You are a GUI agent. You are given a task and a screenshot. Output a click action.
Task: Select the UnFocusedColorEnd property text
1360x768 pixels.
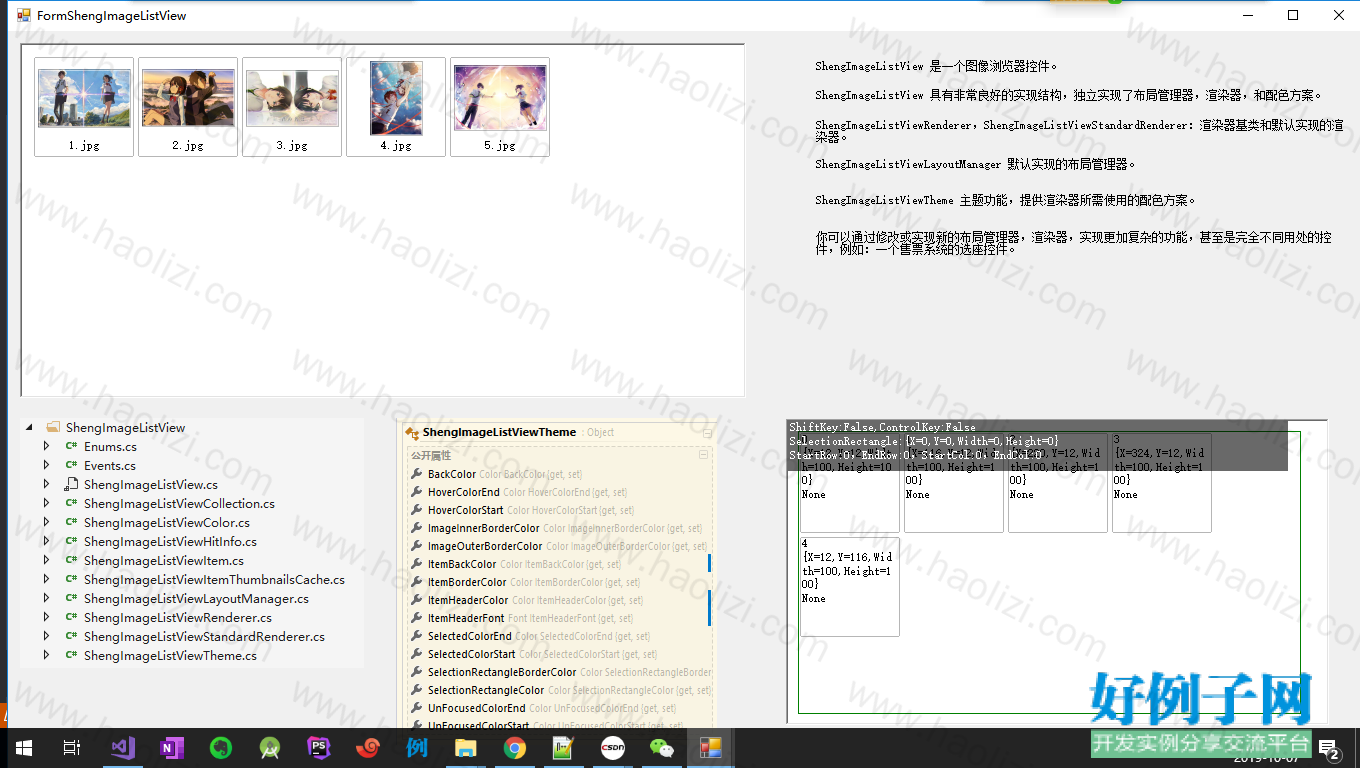[x=477, y=708]
